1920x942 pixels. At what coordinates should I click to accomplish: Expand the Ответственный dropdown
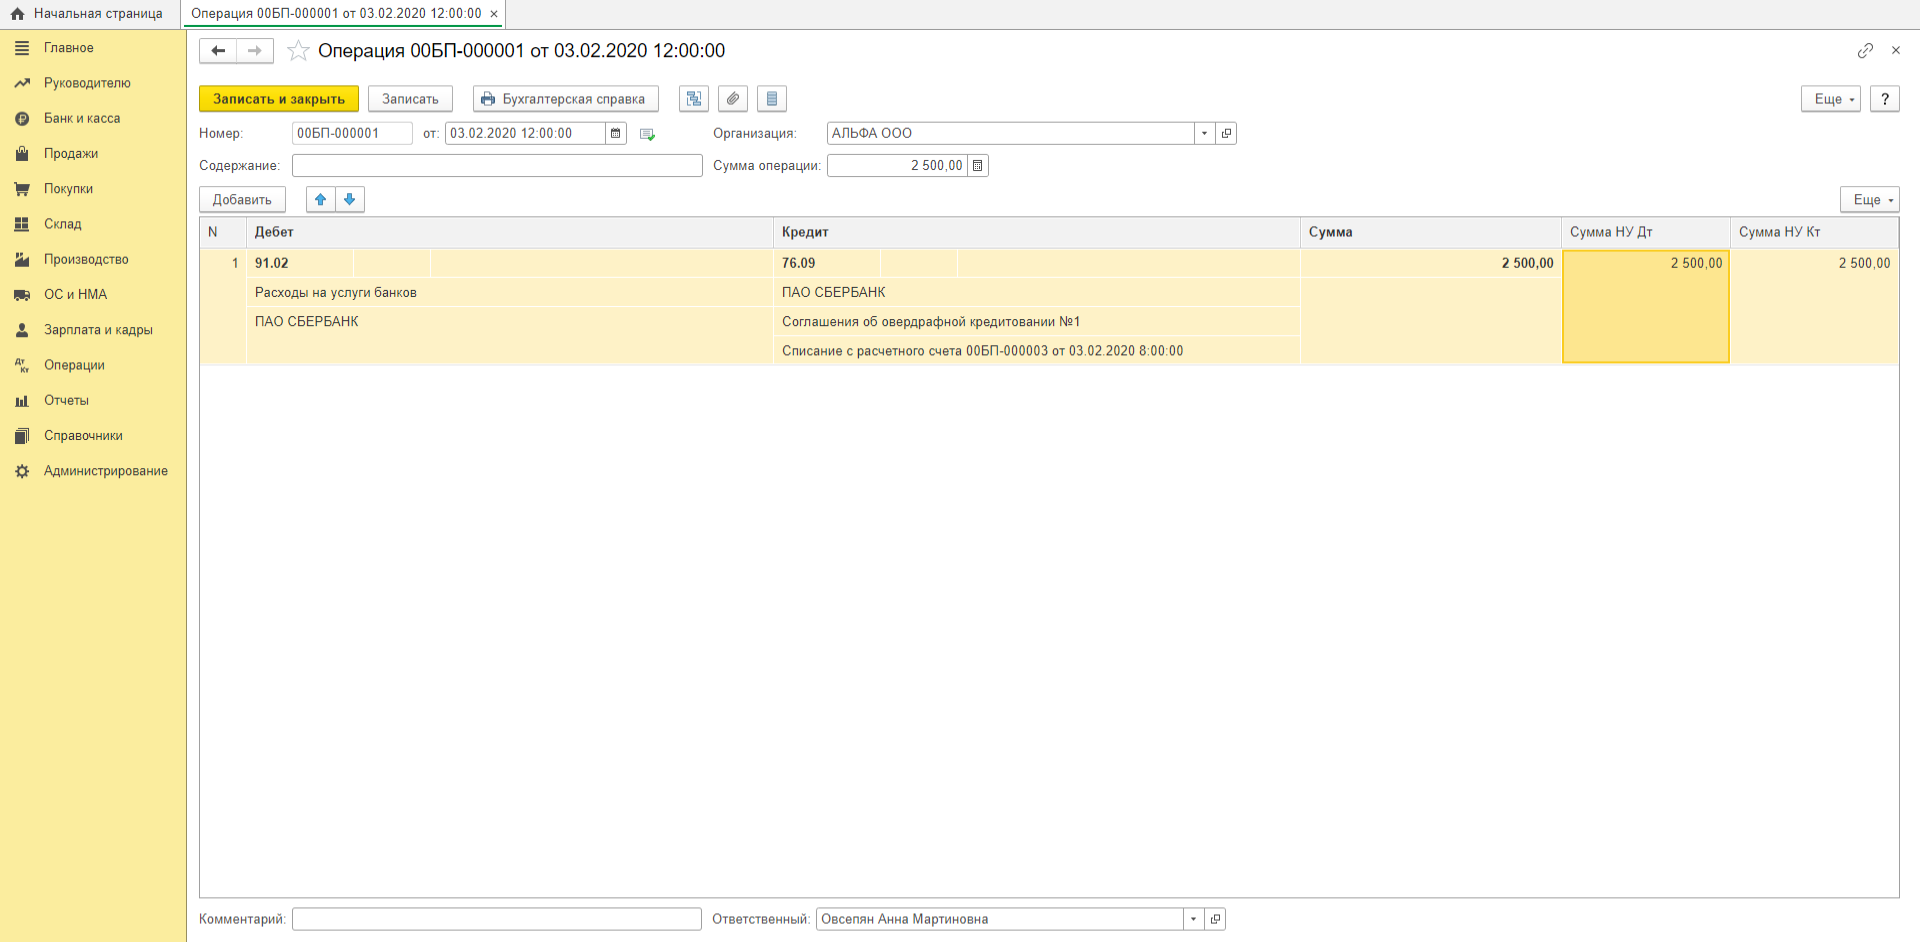1193,919
